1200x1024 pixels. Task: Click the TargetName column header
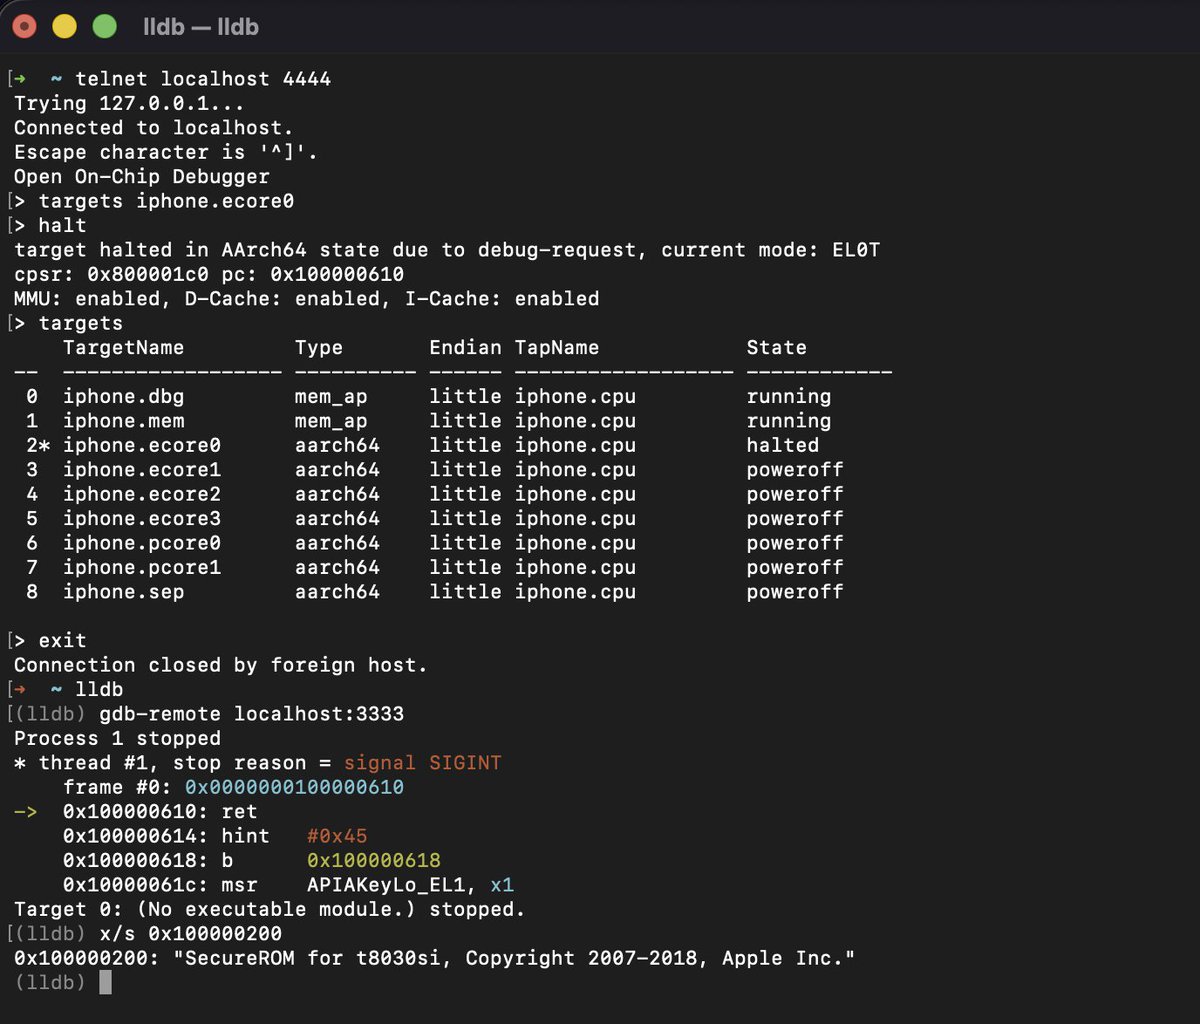[124, 348]
